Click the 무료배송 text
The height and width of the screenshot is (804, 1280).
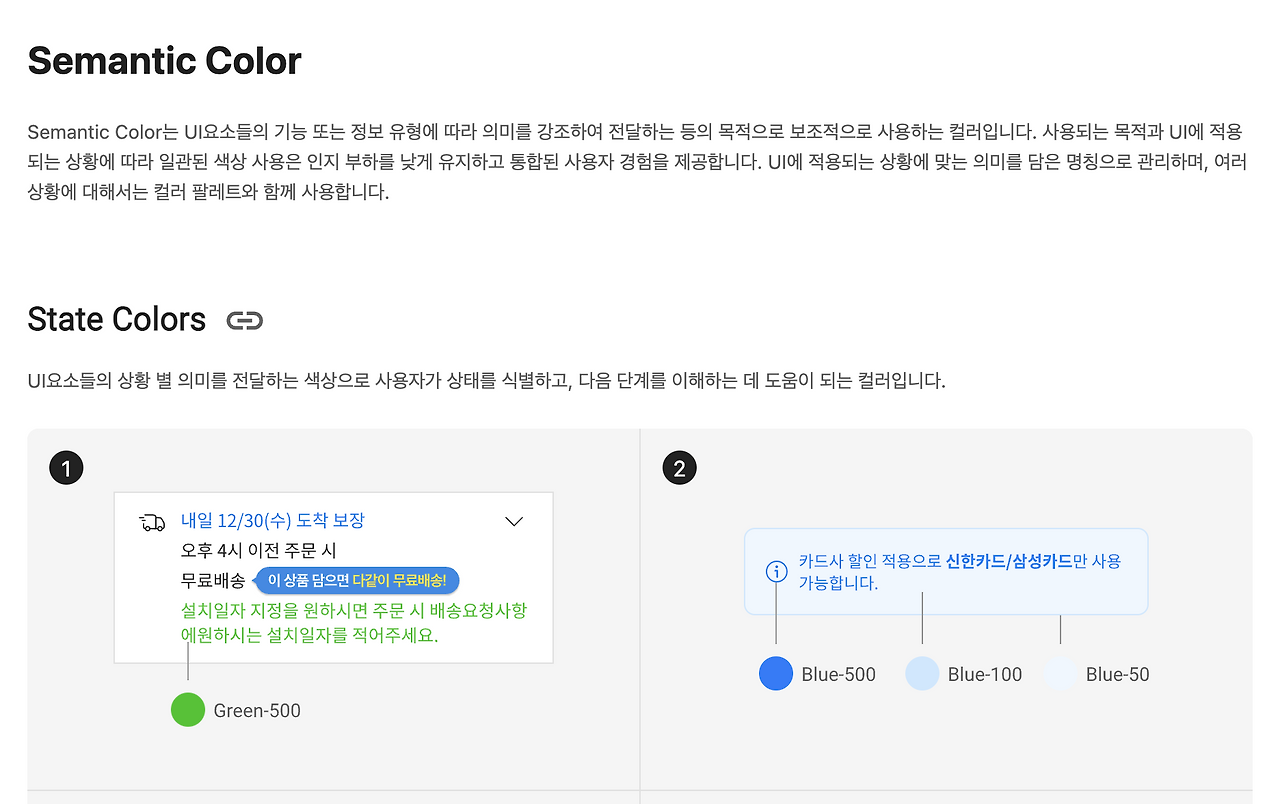click(x=212, y=581)
